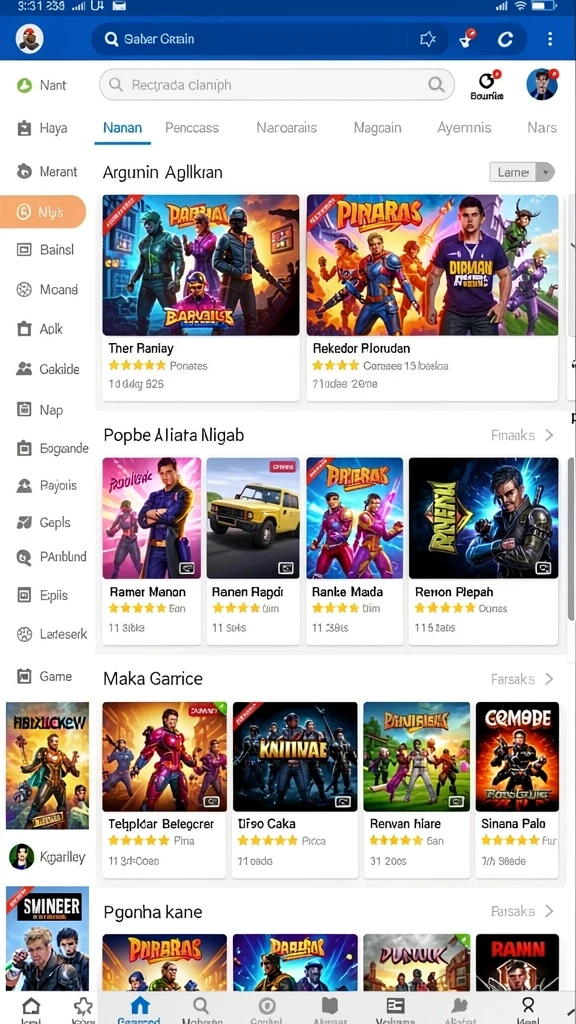Image resolution: width=576 pixels, height=1024 pixels.
Task: Open the user profile avatar near search
Action: tap(542, 84)
